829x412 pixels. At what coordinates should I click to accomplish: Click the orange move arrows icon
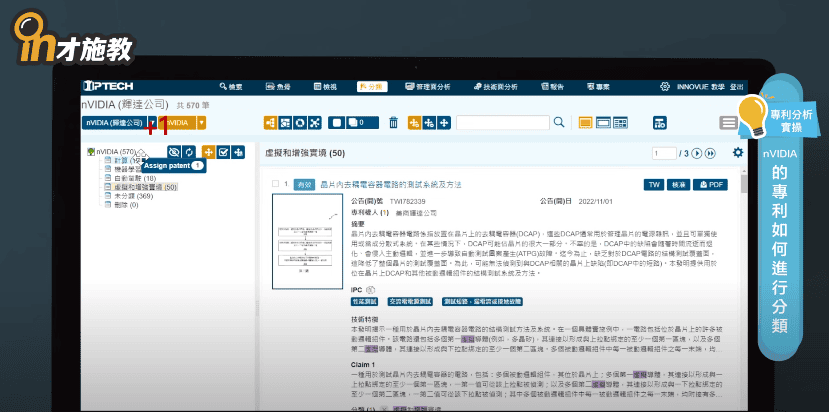[208, 151]
